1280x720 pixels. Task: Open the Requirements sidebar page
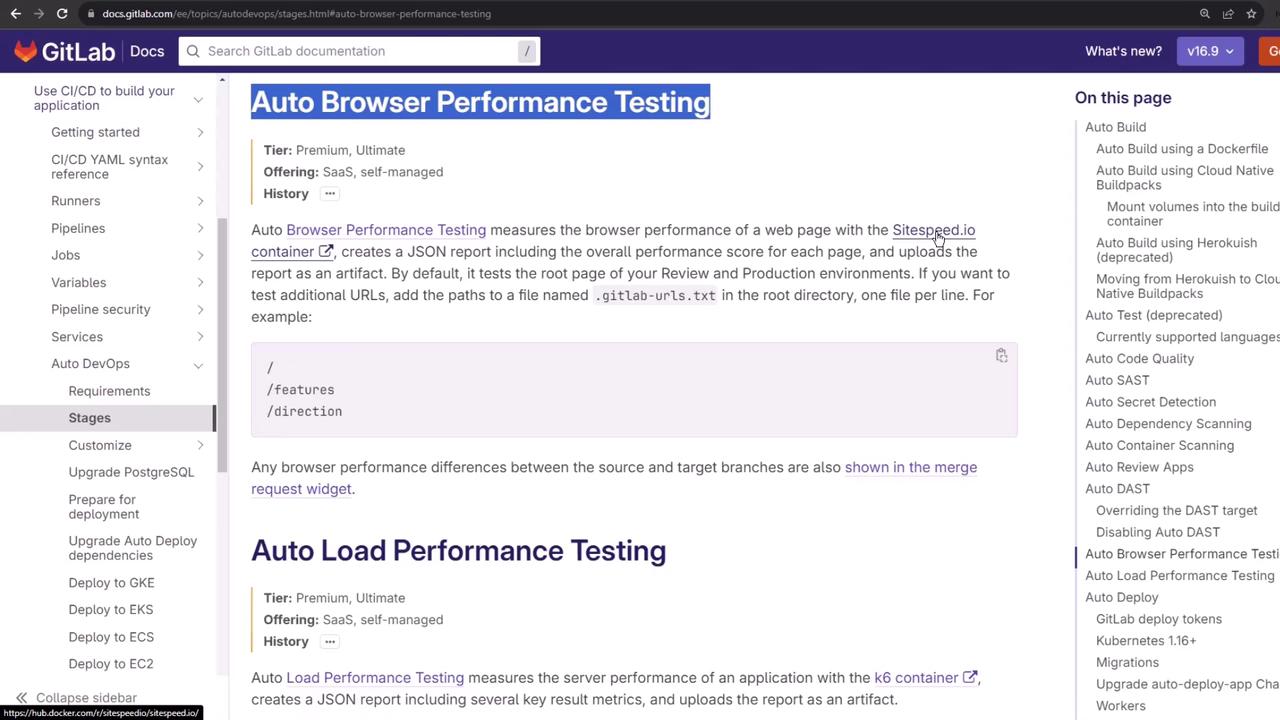(109, 391)
